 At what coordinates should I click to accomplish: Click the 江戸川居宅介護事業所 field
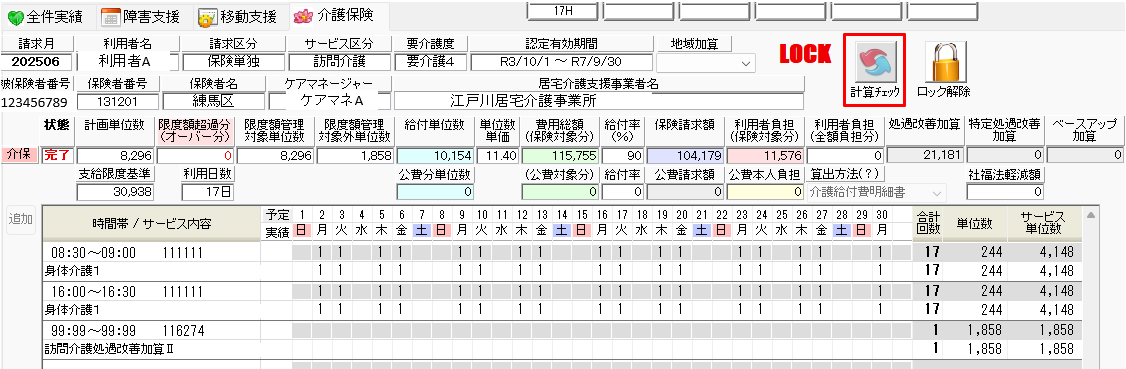pos(597,101)
